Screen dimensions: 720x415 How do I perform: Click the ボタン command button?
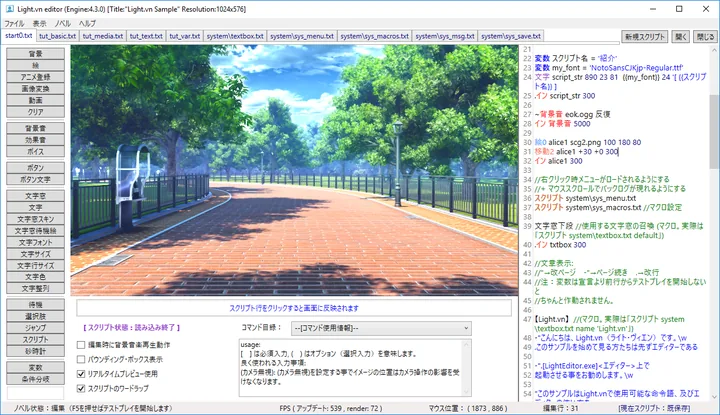(x=35, y=168)
